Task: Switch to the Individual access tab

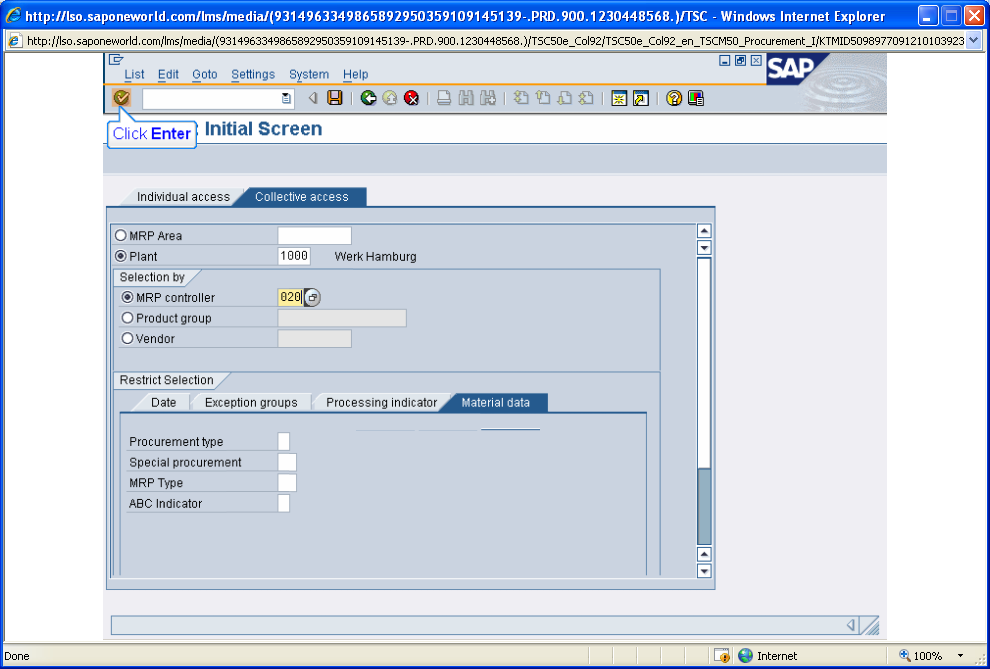Action: (x=183, y=197)
